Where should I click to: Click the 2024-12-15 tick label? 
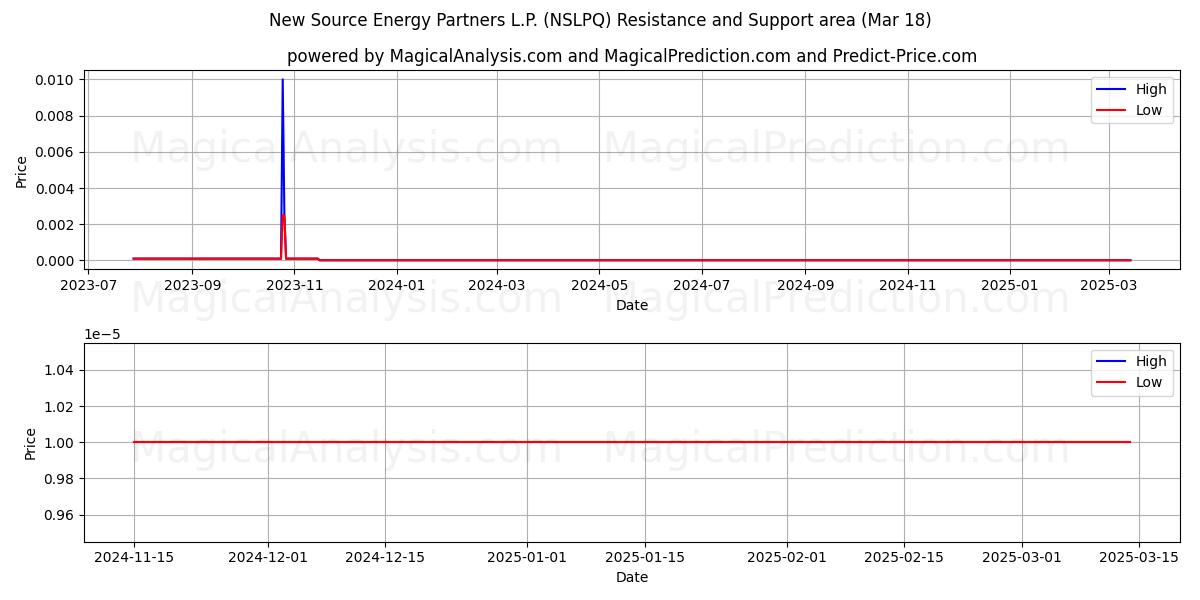coord(385,557)
